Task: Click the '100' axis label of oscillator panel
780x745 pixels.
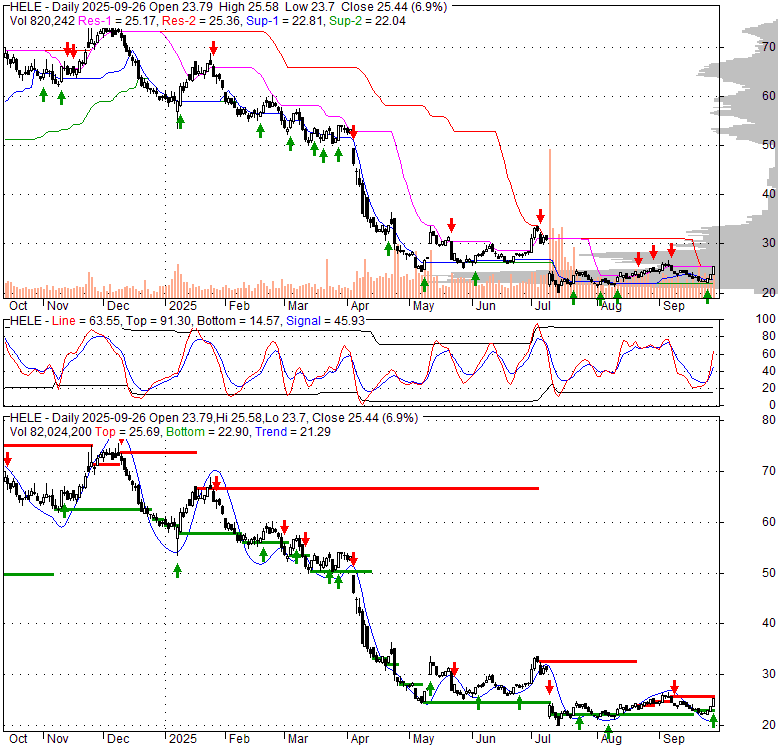Action: (766, 319)
